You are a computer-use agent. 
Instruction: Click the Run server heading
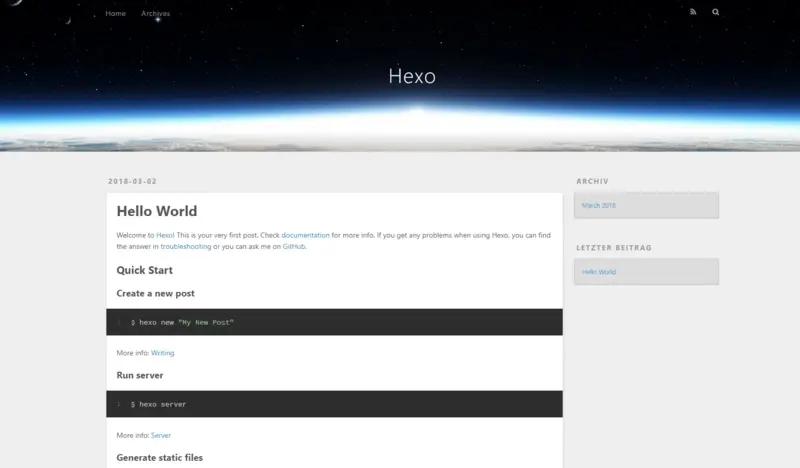coord(140,375)
